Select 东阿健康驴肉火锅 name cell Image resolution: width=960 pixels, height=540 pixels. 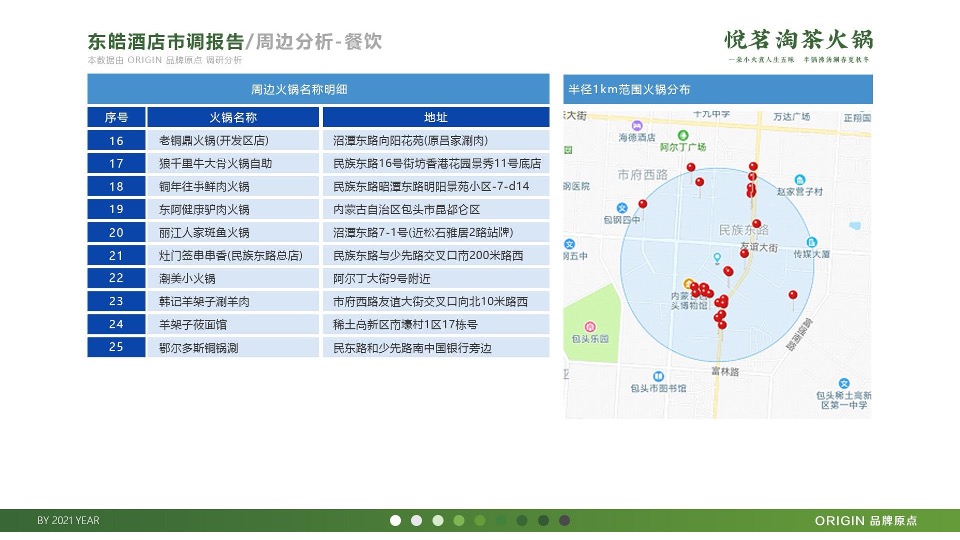(x=233, y=209)
